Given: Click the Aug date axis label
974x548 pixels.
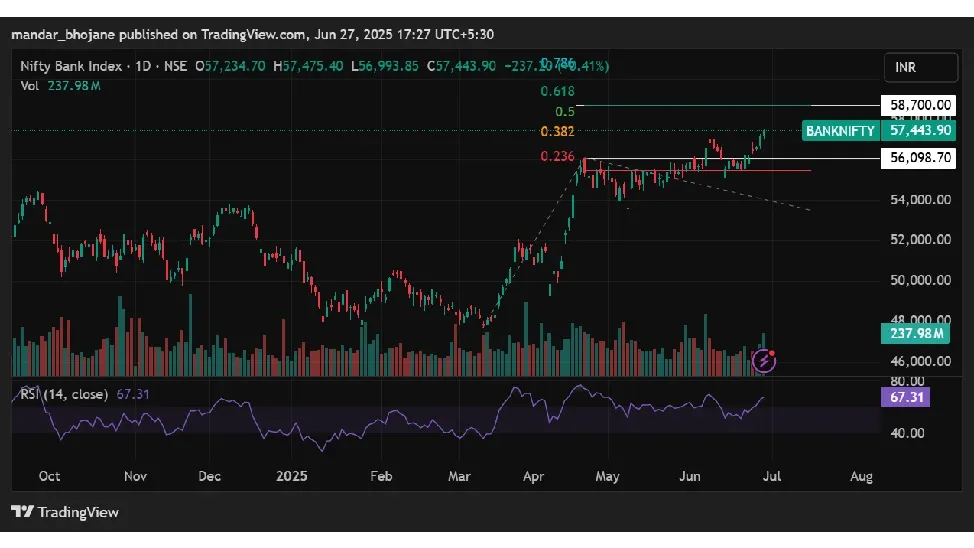Looking at the screenshot, I should point(861,476).
